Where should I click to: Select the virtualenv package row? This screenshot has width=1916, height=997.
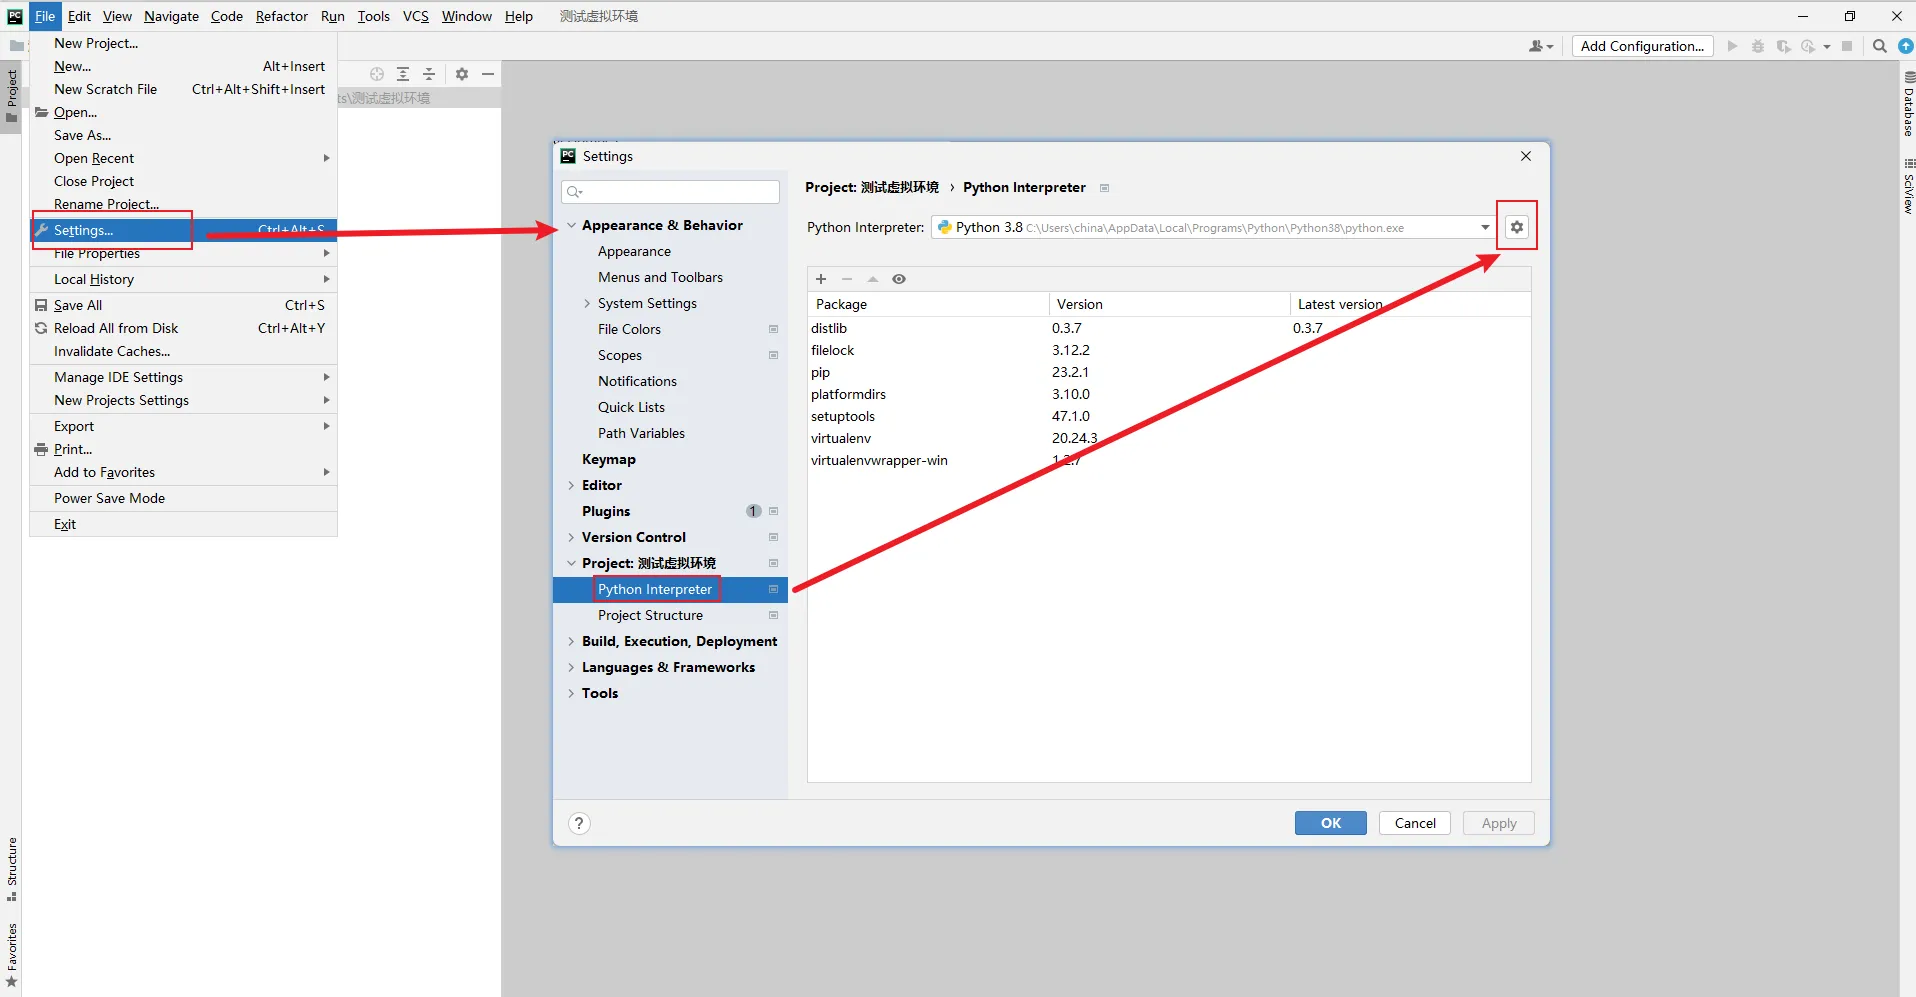coord(1169,438)
